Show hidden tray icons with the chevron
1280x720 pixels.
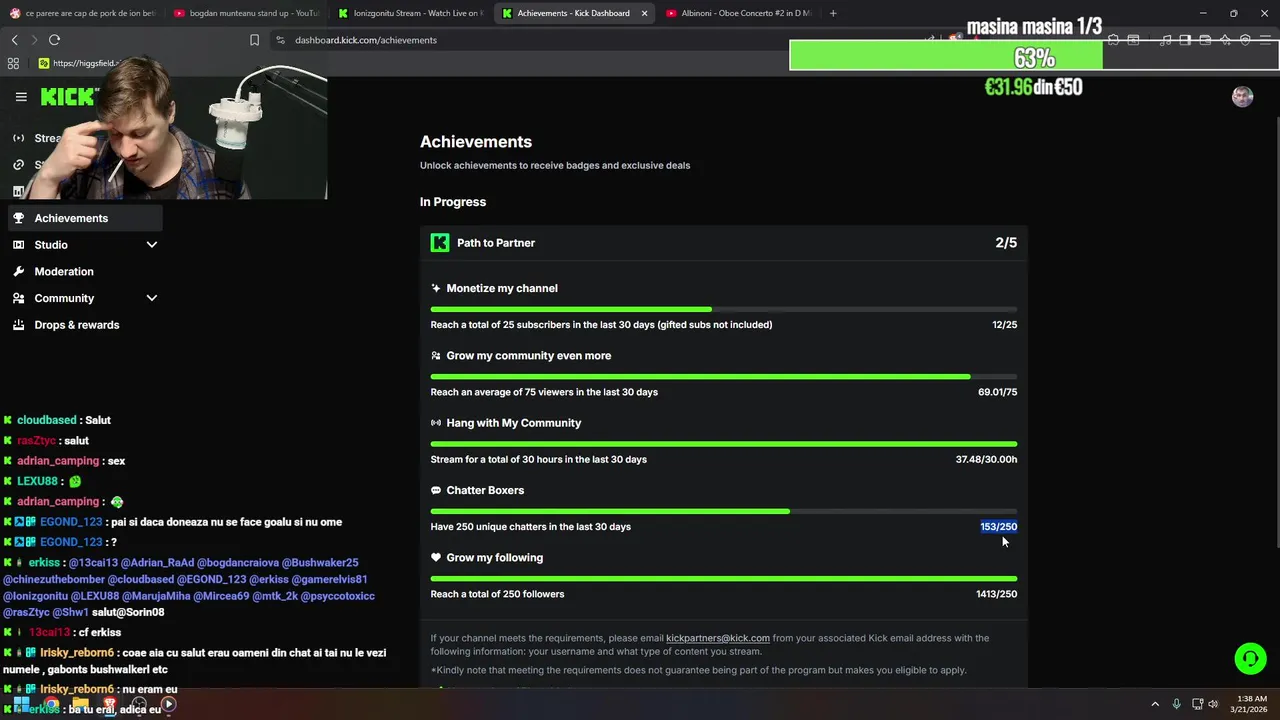(1155, 704)
